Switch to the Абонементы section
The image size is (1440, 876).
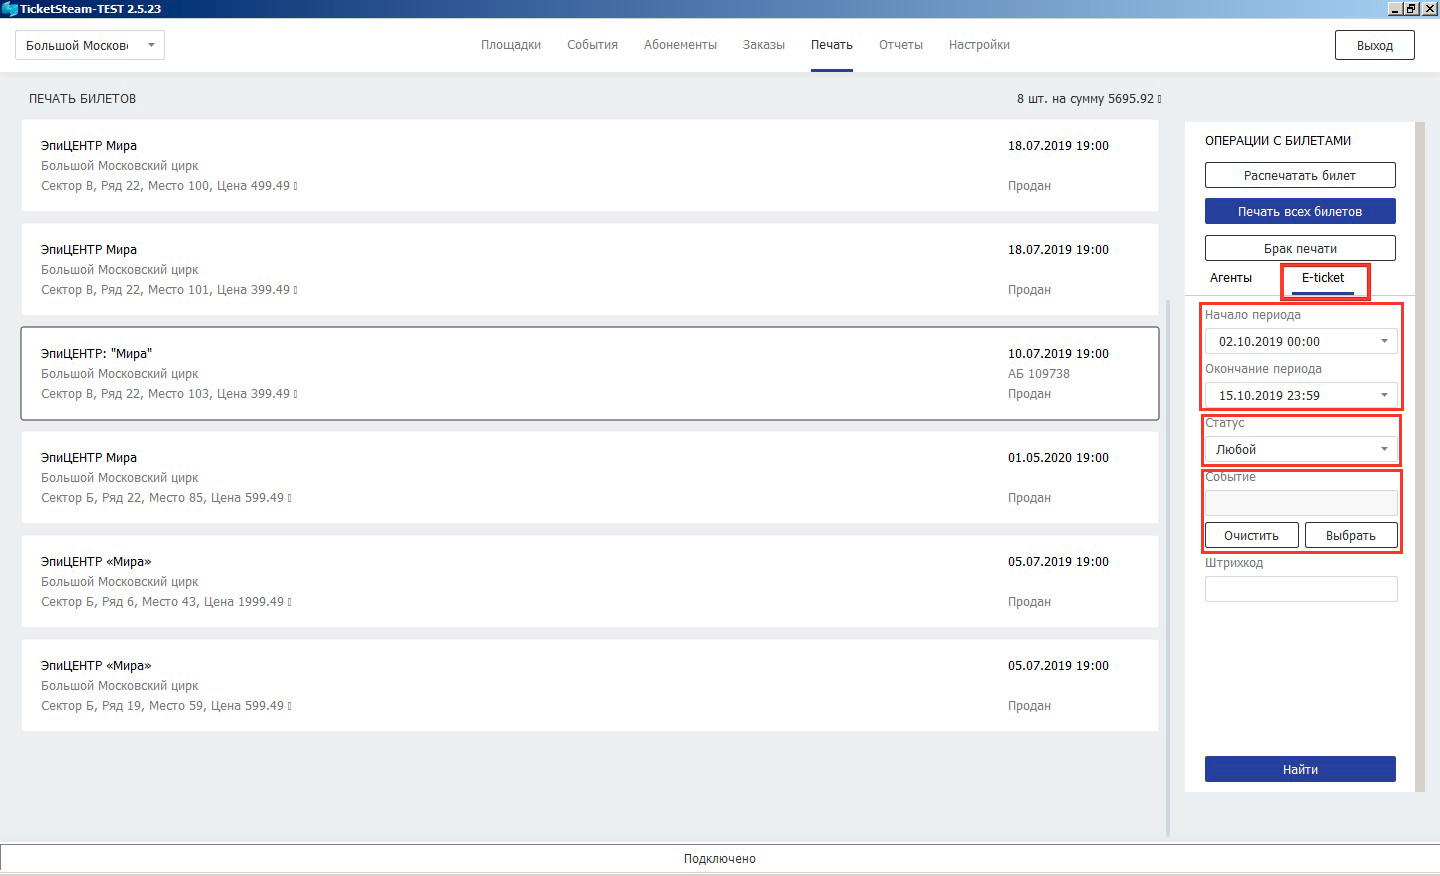(680, 45)
